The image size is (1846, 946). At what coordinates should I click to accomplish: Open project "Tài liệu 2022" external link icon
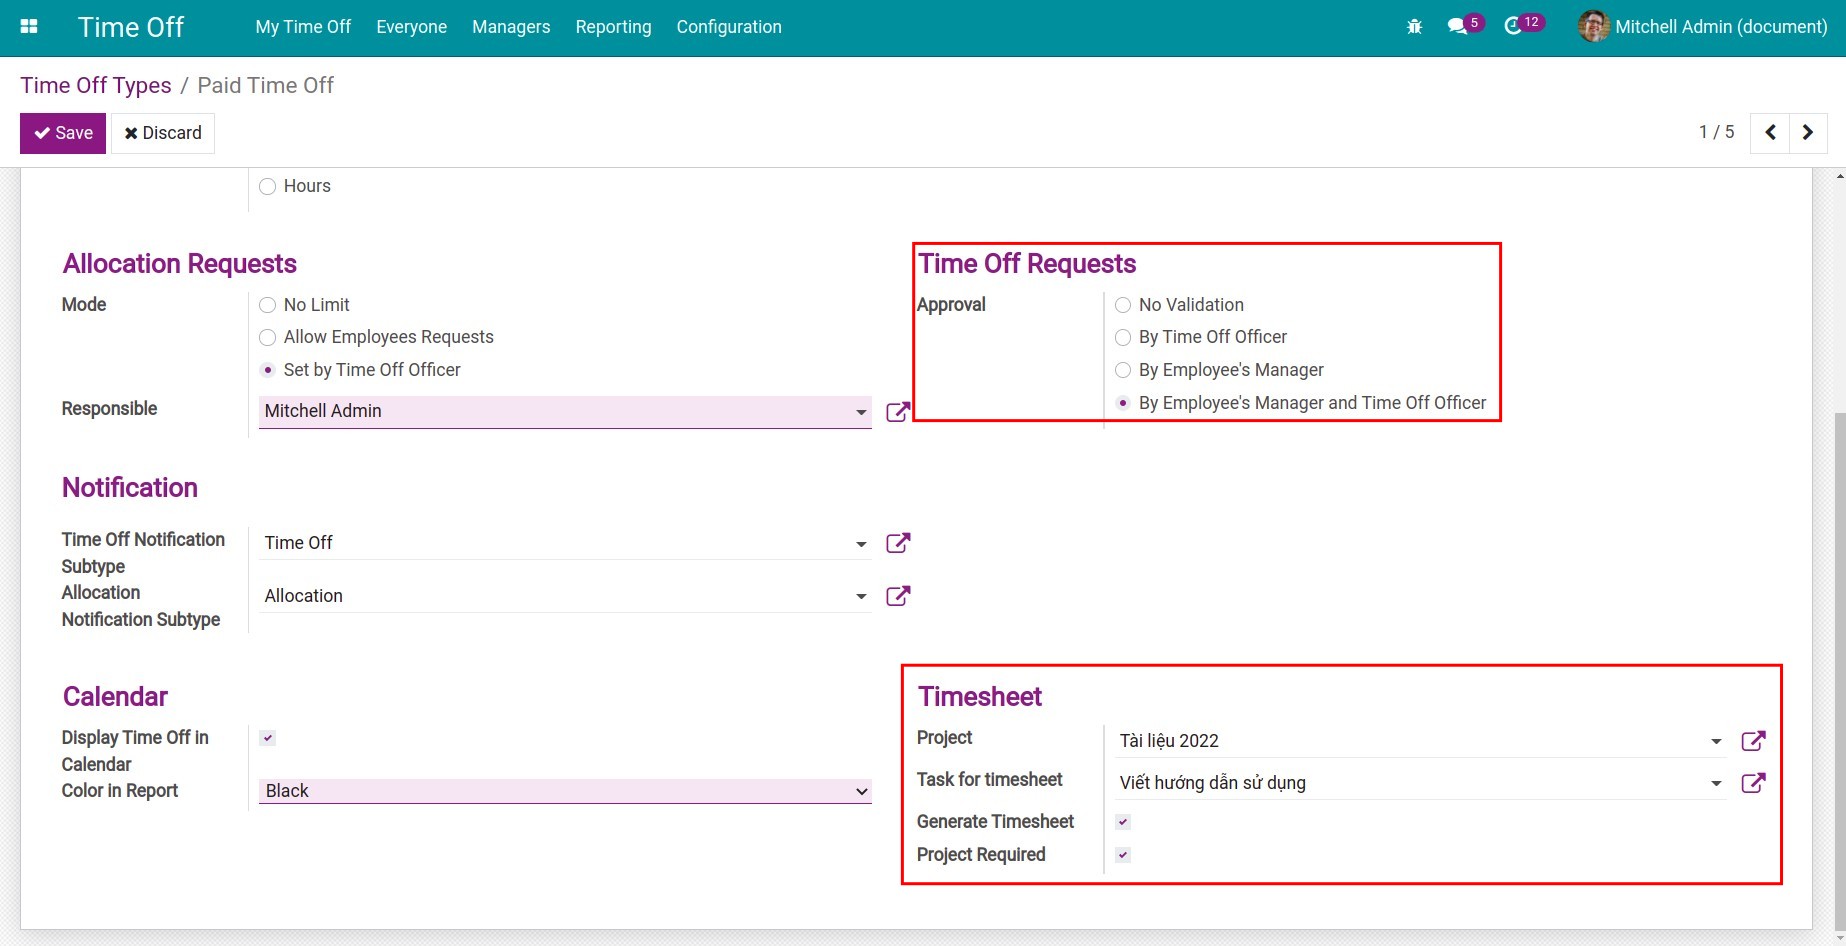tap(1754, 741)
